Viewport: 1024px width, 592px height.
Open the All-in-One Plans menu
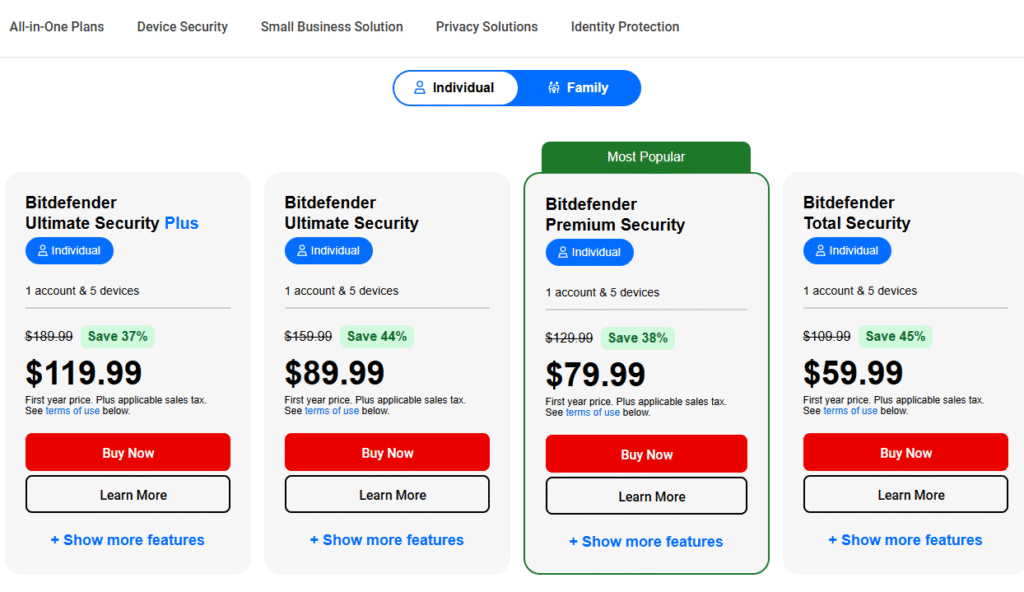pos(57,27)
